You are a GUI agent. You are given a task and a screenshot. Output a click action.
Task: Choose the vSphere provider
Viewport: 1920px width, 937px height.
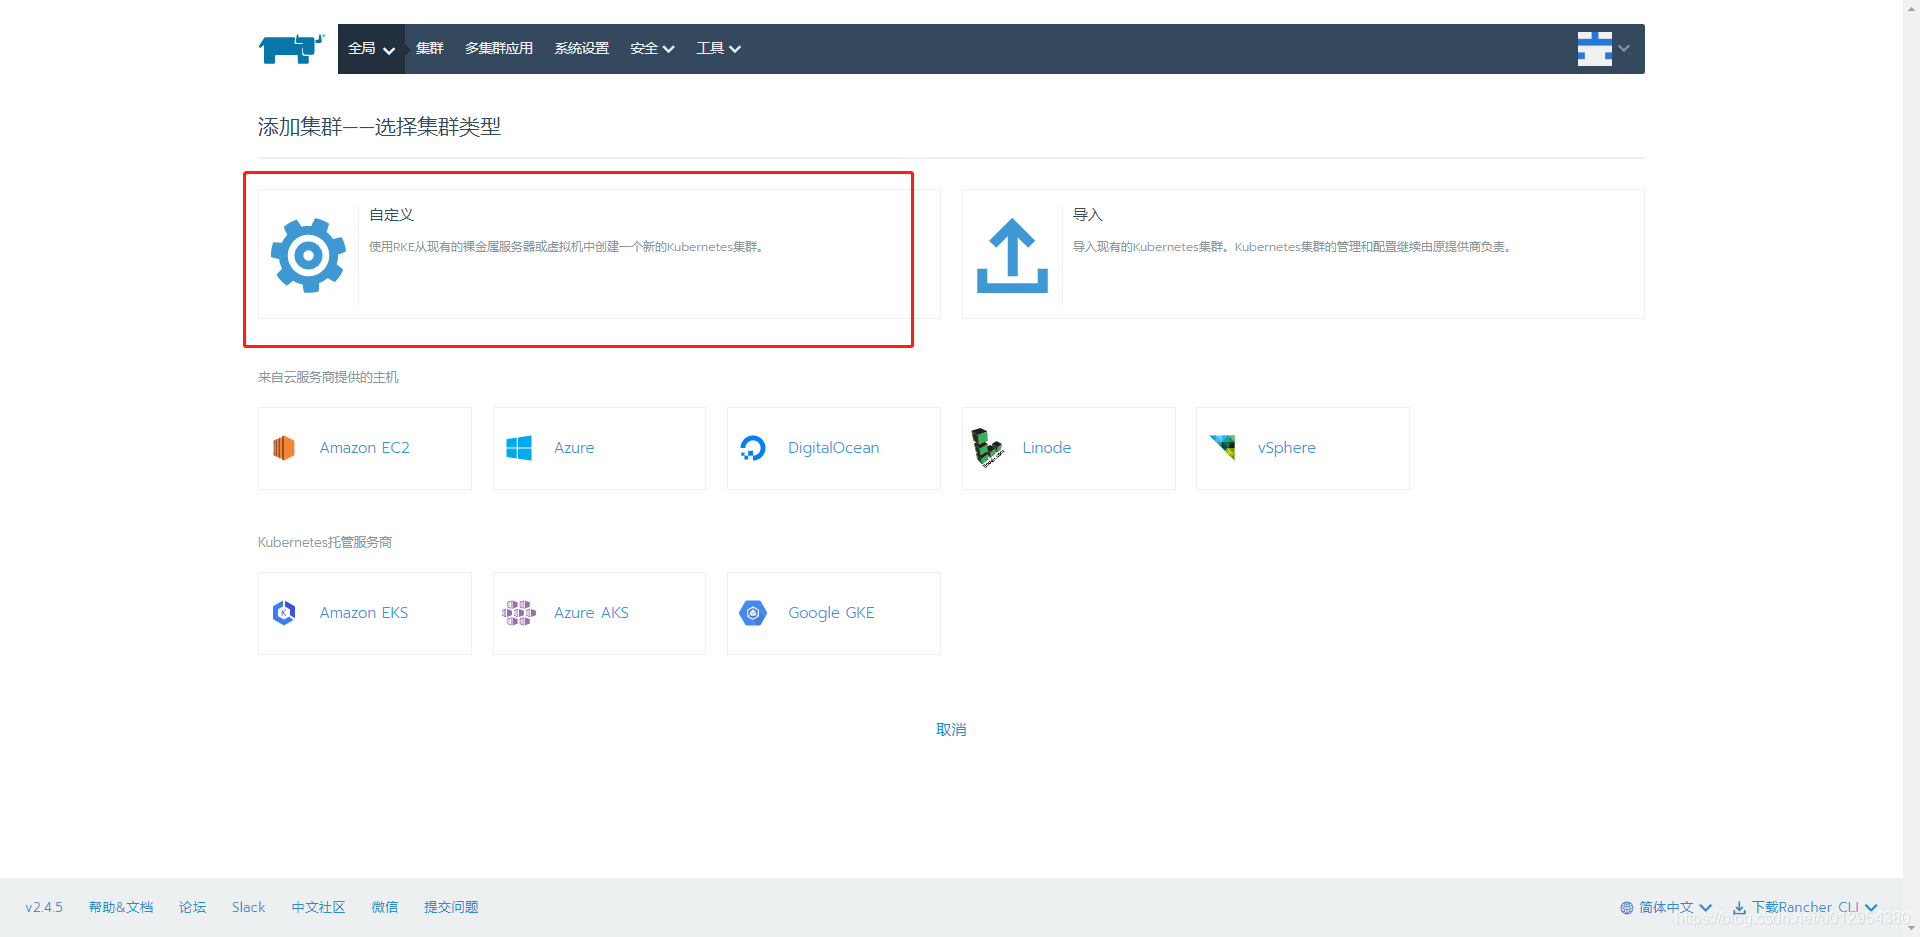[x=1303, y=448]
